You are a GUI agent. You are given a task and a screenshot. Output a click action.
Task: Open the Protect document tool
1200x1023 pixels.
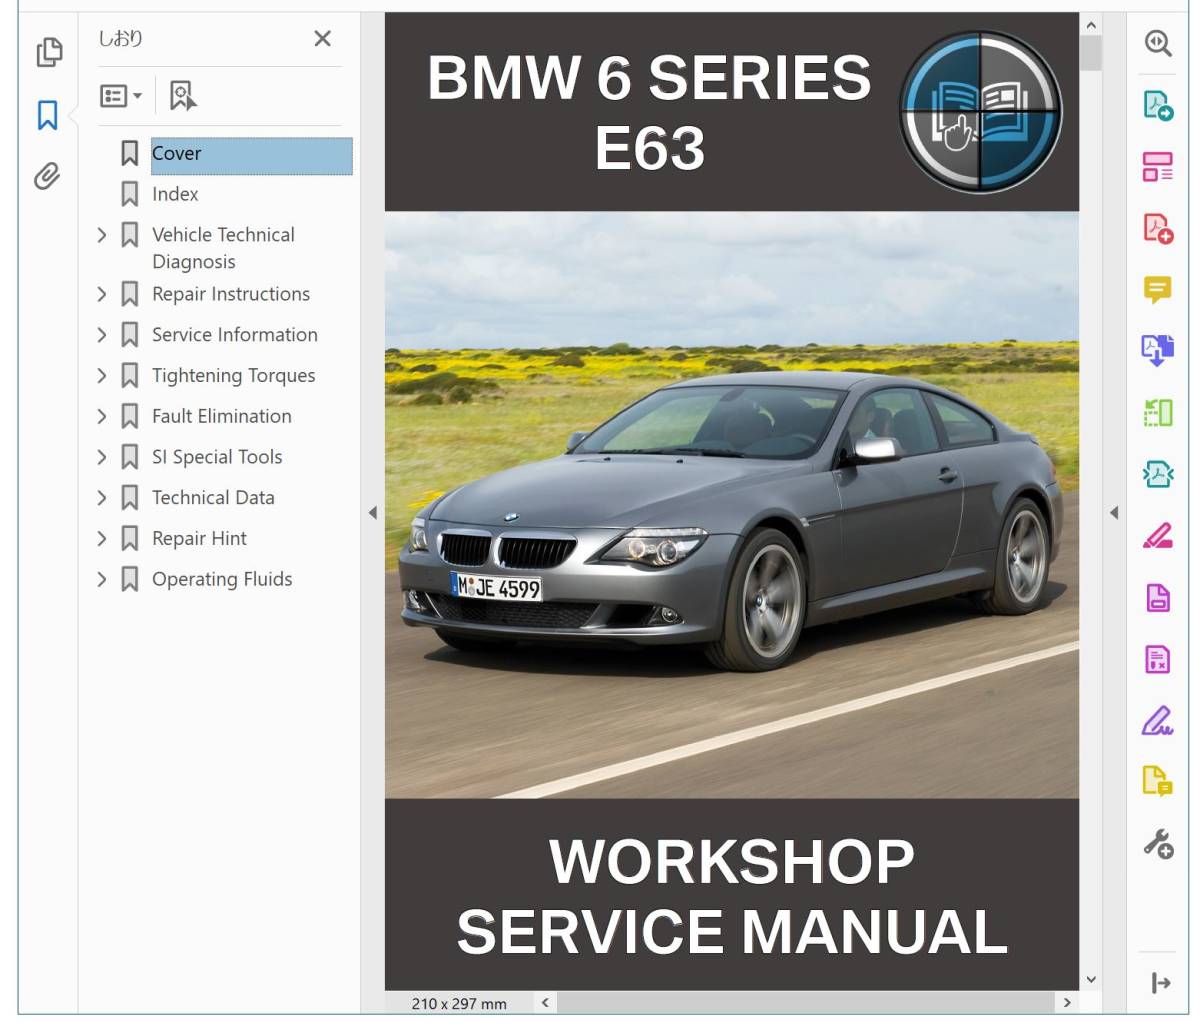pyautogui.click(x=1158, y=598)
